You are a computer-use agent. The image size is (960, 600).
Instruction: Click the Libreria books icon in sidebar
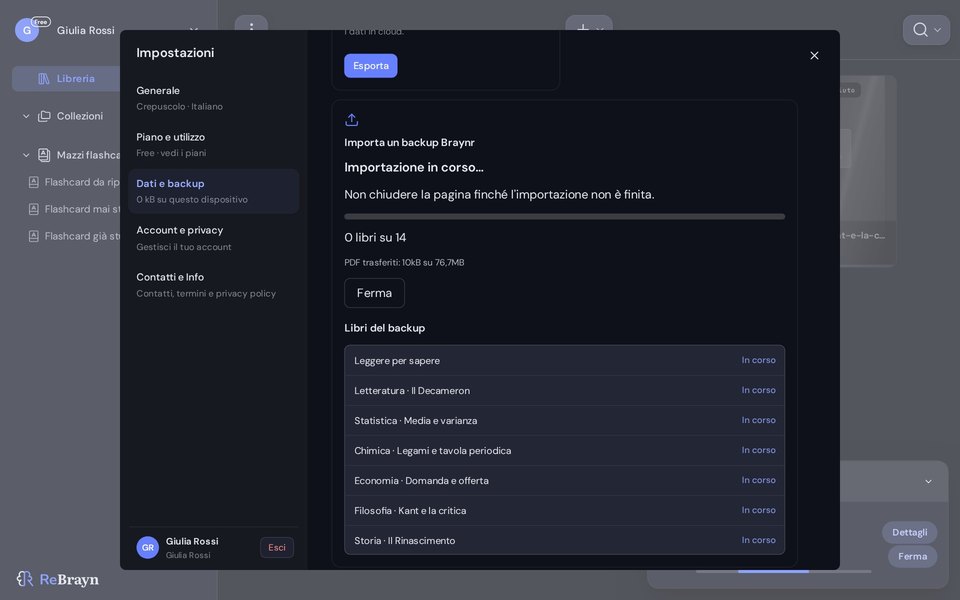[x=43, y=78]
